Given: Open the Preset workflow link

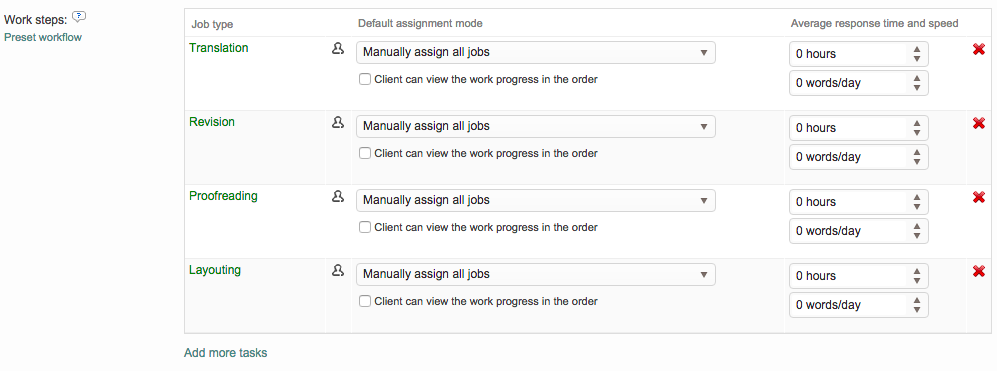Looking at the screenshot, I should coord(43,37).
